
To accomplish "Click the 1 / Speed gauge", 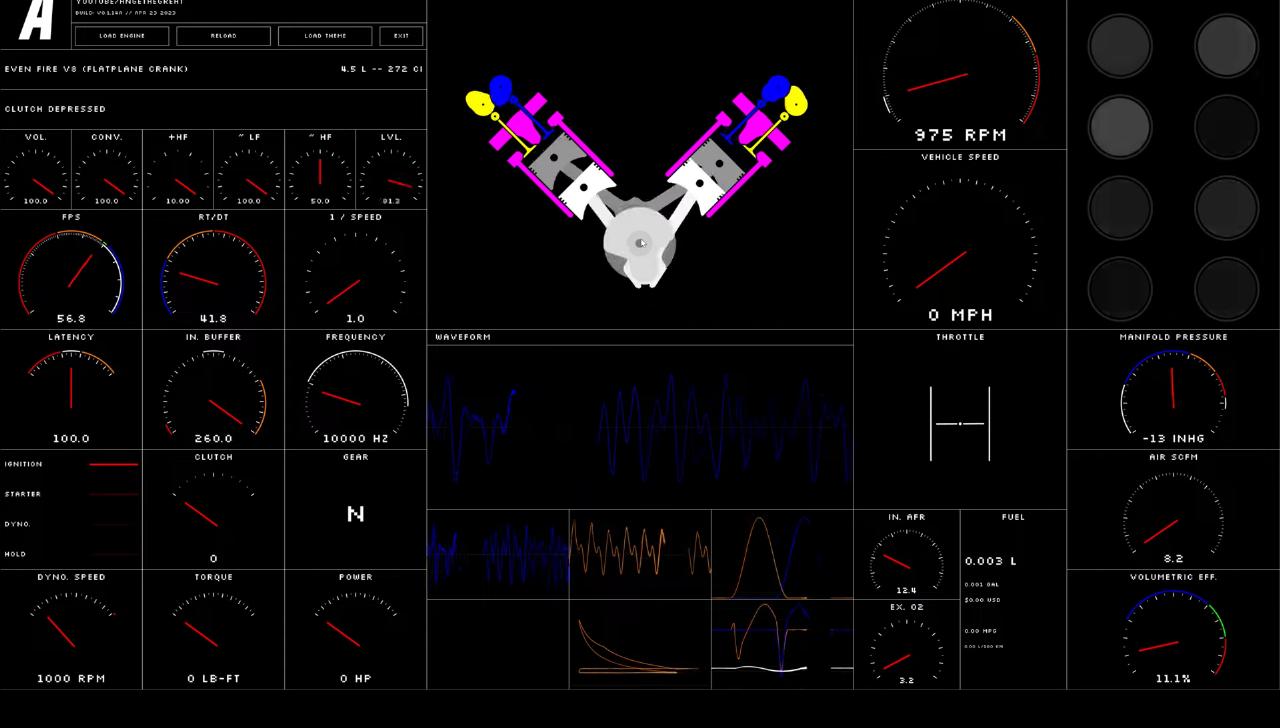I will (355, 269).
